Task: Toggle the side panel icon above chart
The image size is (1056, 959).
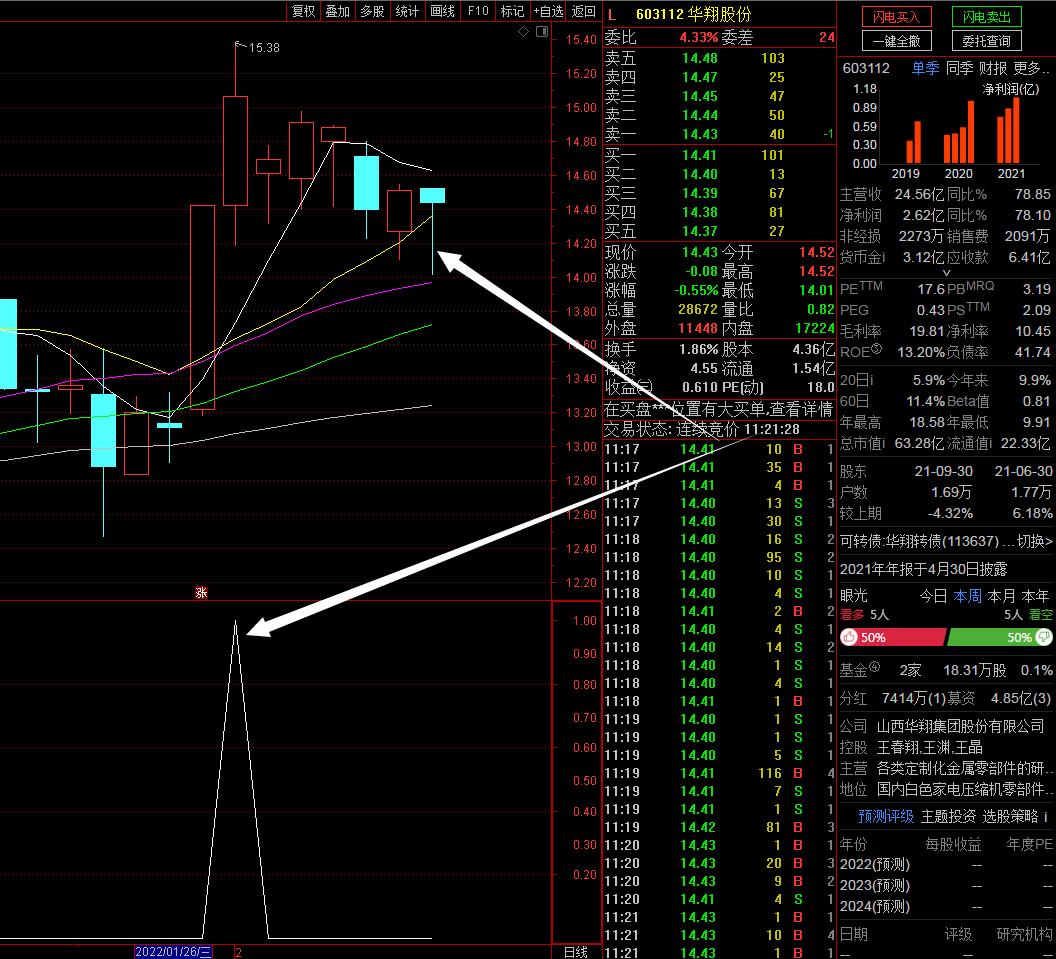Action: coord(541,32)
